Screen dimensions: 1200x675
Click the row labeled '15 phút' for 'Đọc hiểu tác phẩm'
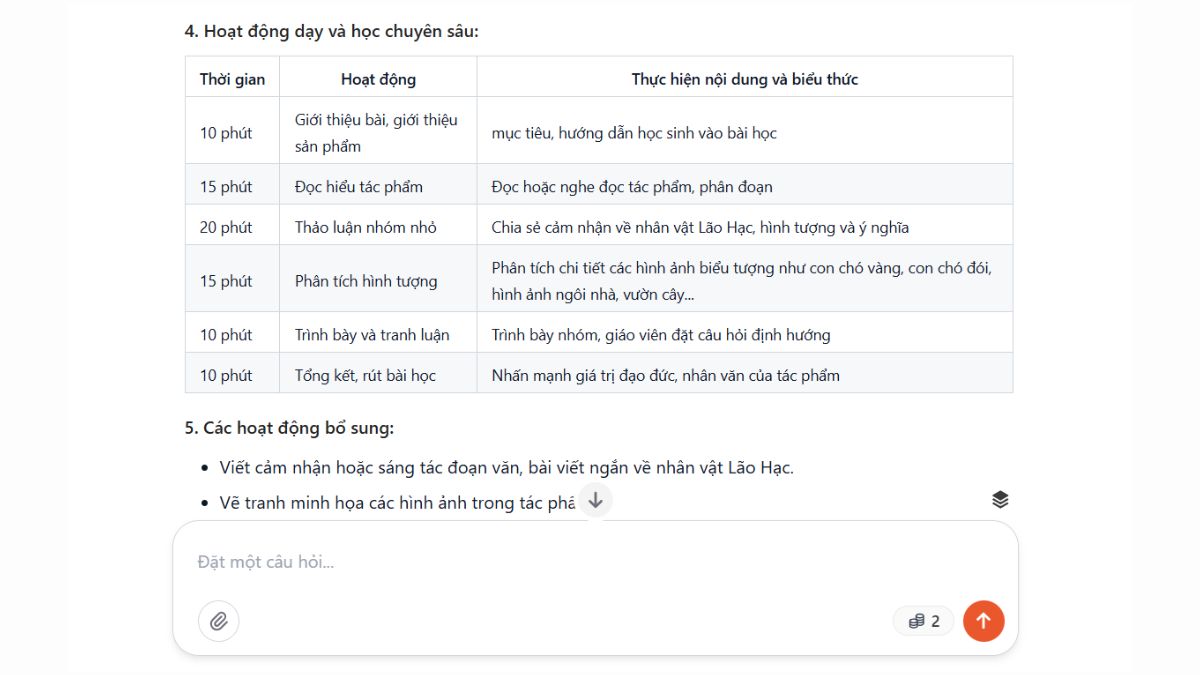coord(232,186)
